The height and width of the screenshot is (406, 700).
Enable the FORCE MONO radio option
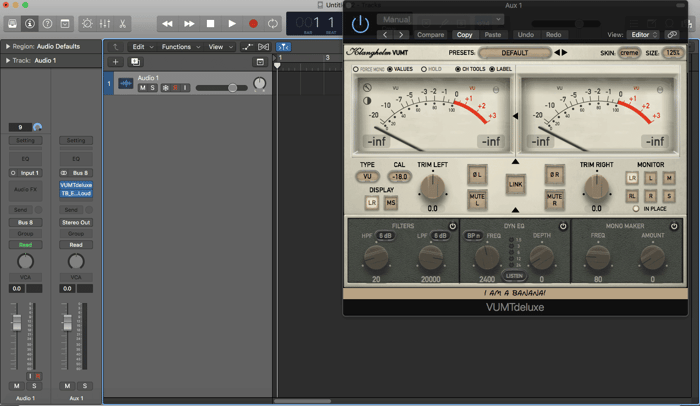click(356, 69)
